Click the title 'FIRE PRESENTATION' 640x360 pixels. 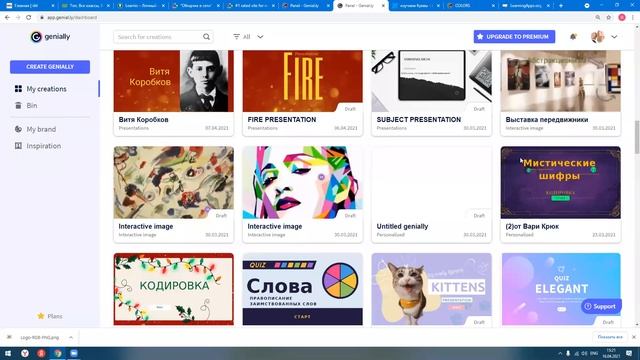tap(282, 120)
